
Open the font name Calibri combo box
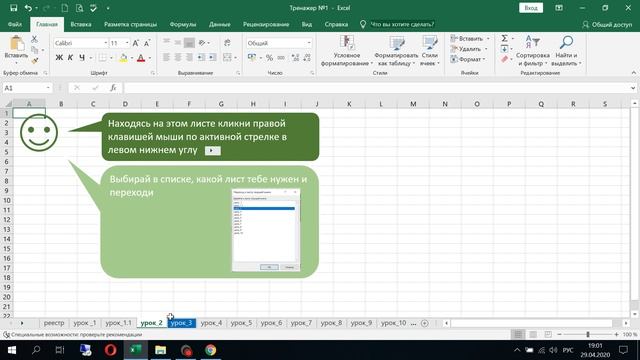coord(81,43)
